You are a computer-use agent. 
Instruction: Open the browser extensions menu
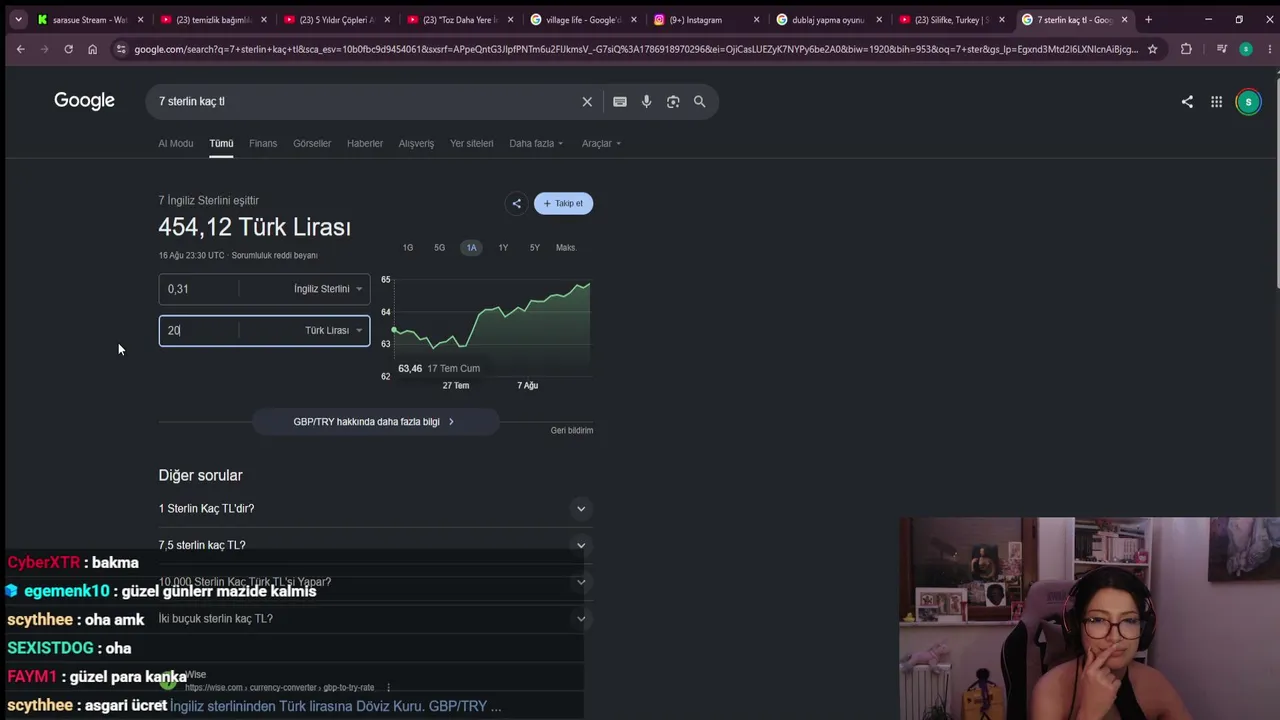coord(1186,49)
